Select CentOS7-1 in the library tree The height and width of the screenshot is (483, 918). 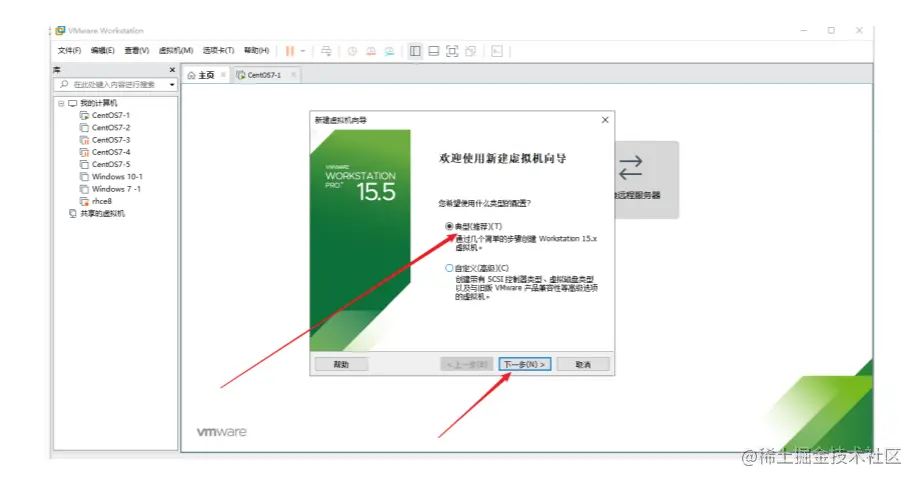coord(111,115)
